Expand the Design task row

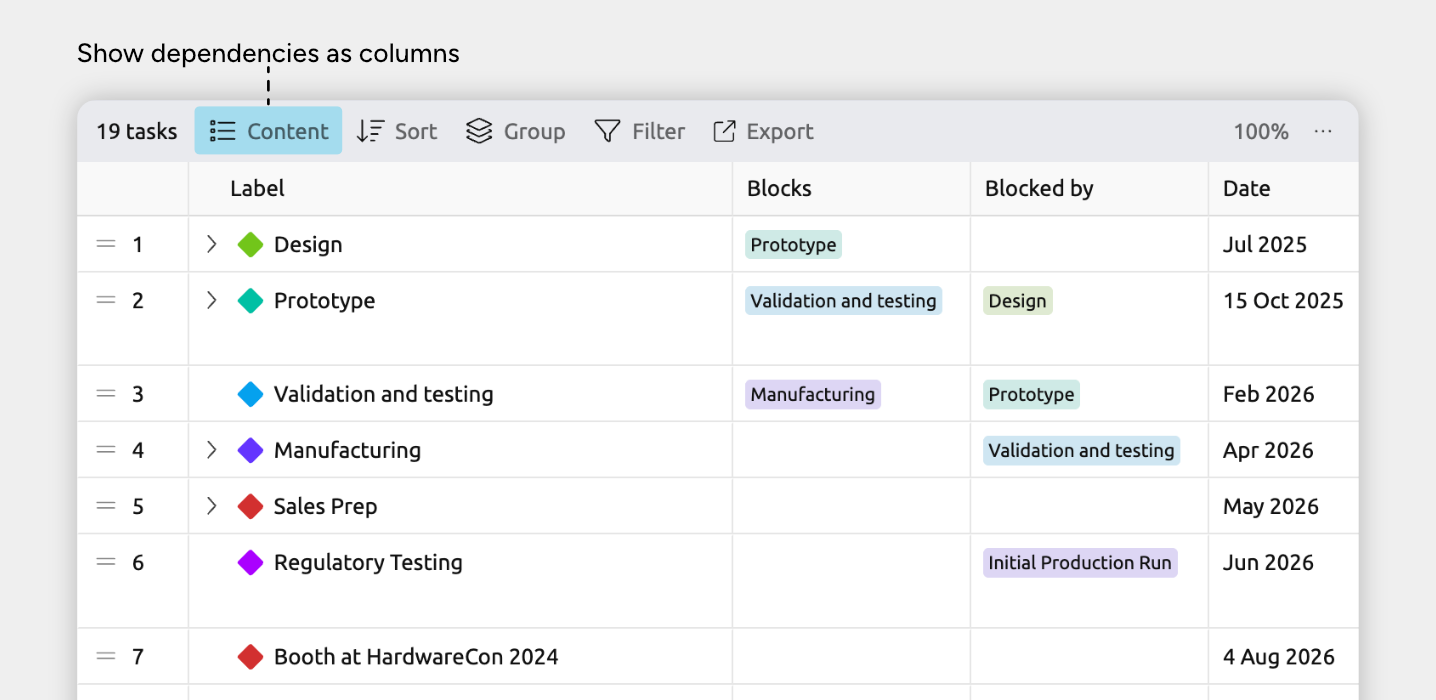(x=211, y=244)
